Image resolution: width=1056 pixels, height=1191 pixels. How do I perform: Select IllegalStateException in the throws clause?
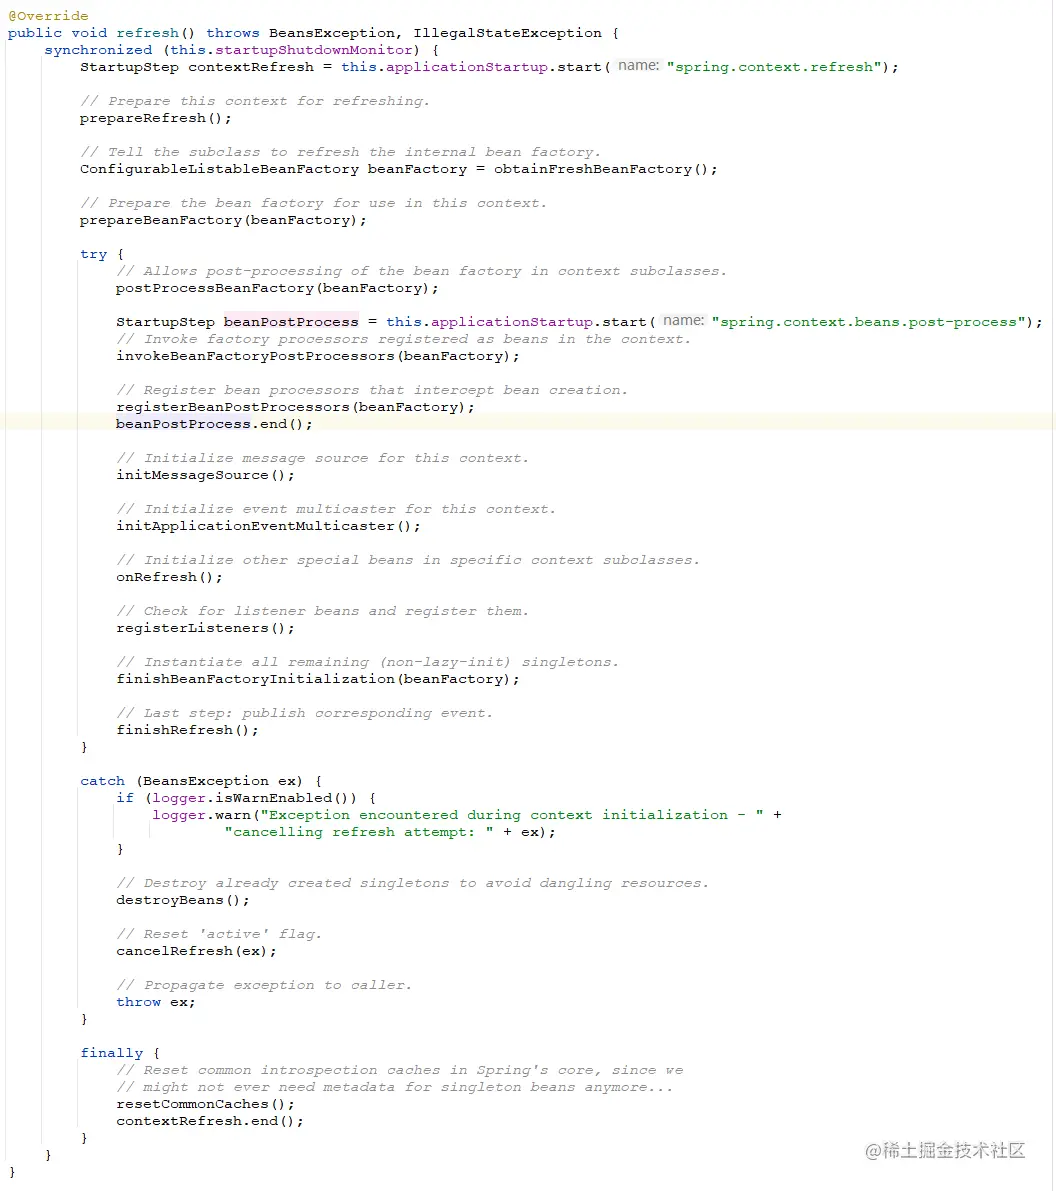(507, 33)
